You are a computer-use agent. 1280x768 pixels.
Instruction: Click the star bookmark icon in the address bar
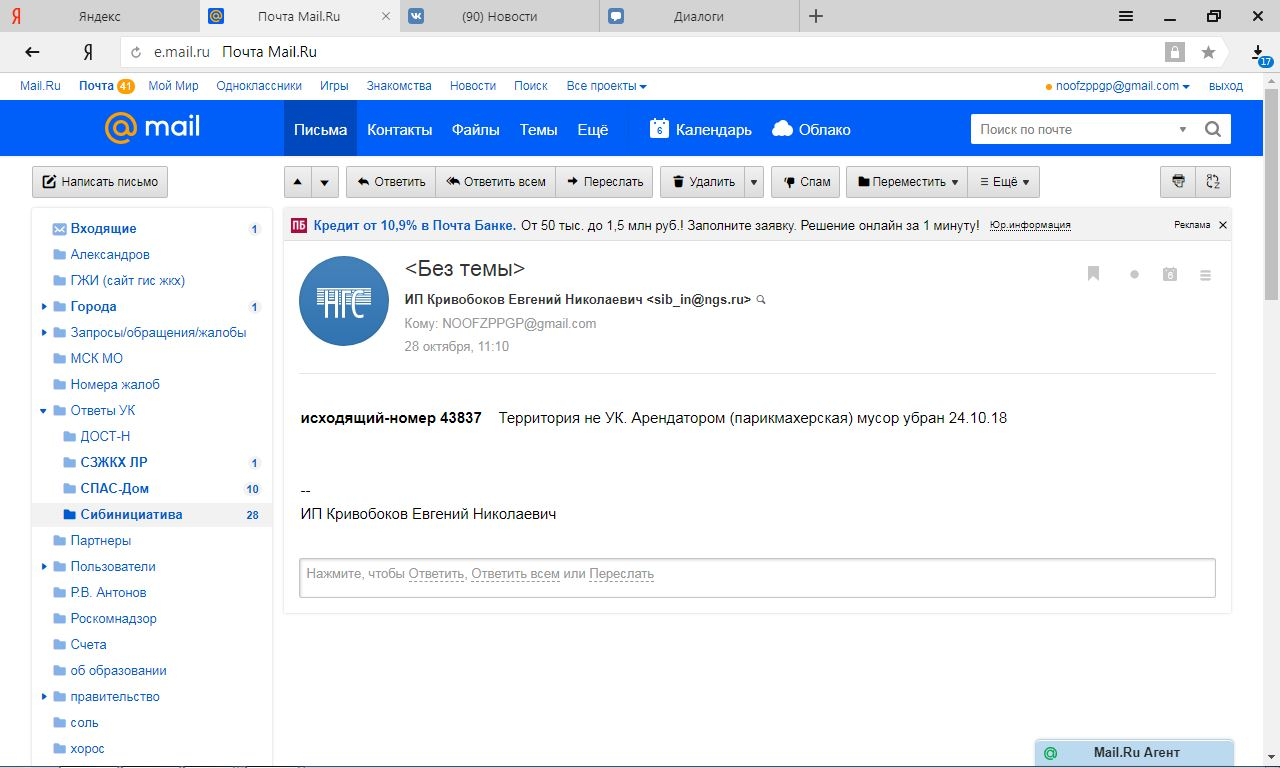[x=1208, y=52]
